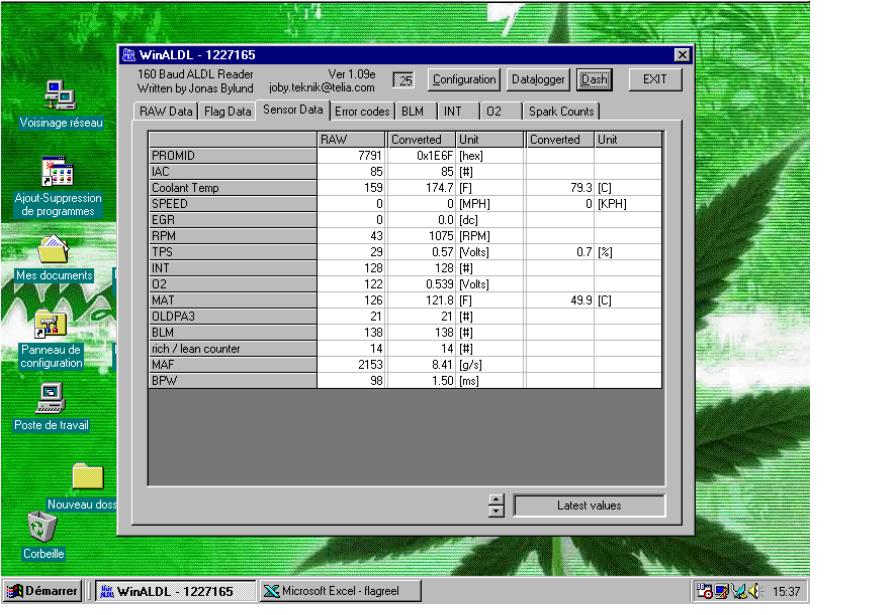Viewport: 888px width, 615px height.
Task: Open the Démarrer start menu
Action: point(42,591)
